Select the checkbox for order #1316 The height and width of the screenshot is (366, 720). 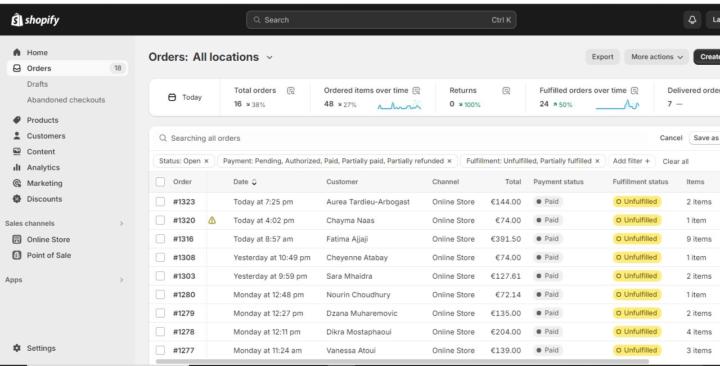pyautogui.click(x=160, y=239)
